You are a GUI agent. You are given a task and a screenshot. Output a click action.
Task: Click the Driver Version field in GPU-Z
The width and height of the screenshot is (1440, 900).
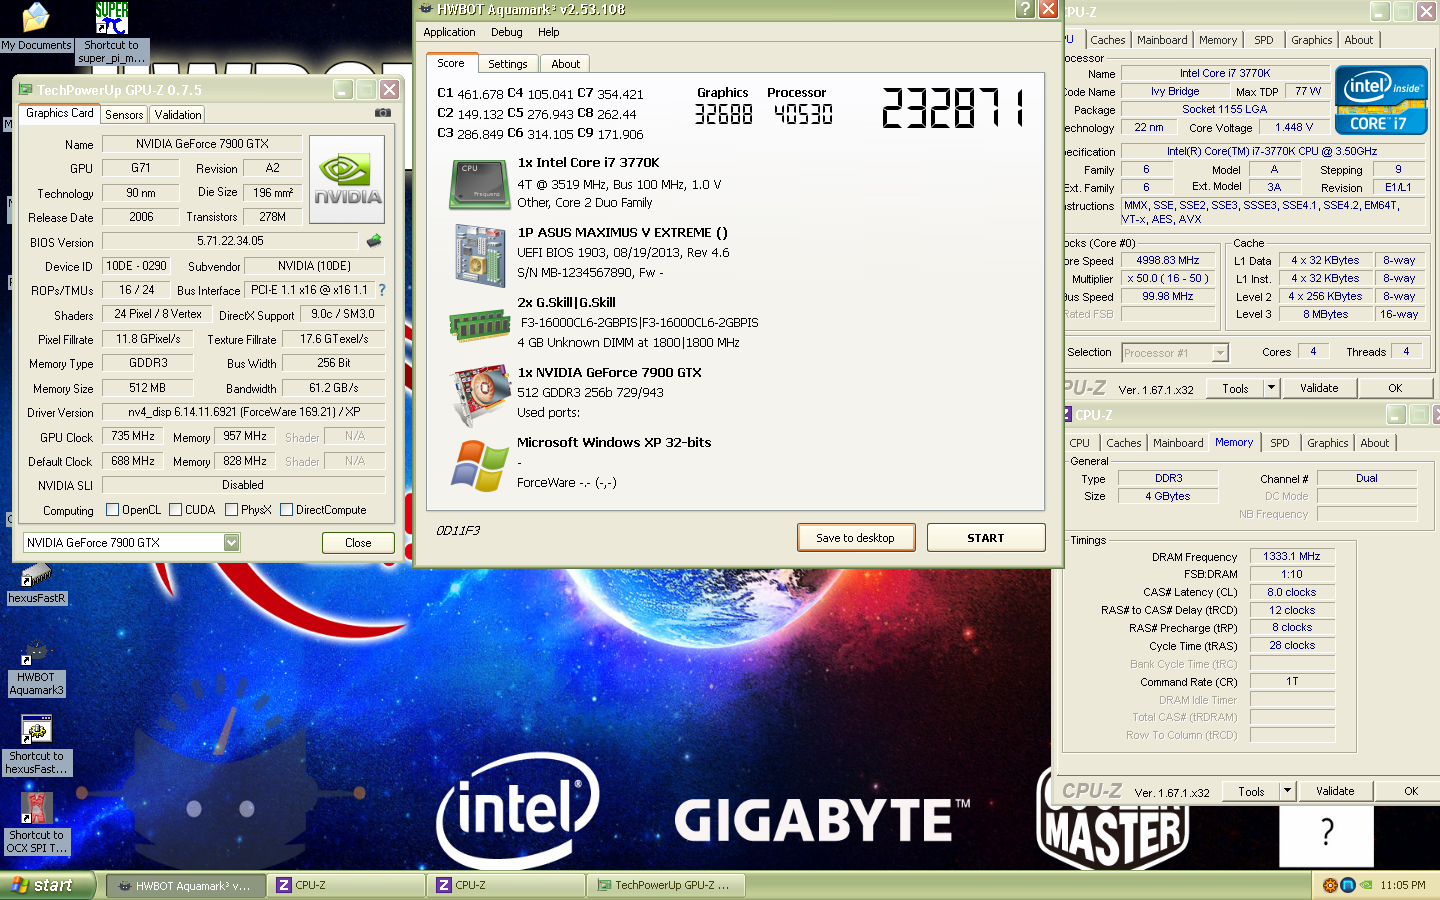[x=244, y=412]
